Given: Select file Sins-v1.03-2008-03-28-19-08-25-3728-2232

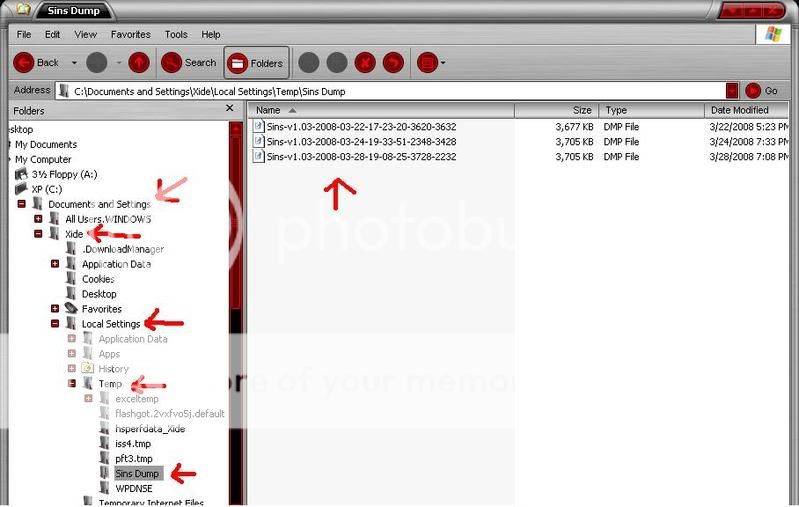Looking at the screenshot, I should coord(361,156).
